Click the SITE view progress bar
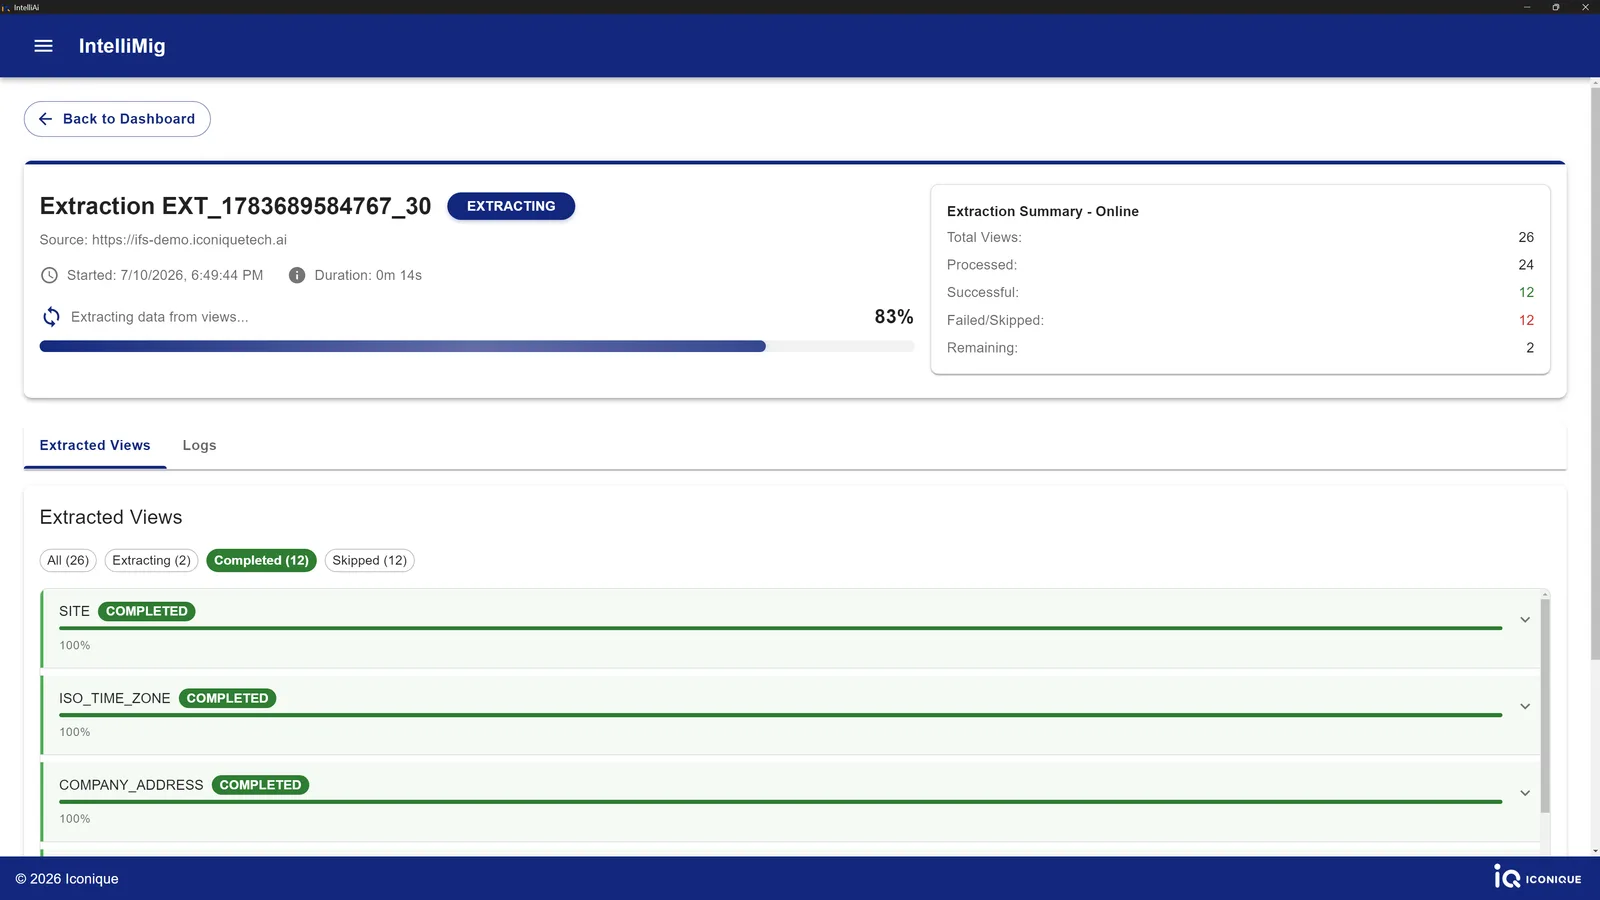The height and width of the screenshot is (900, 1600). (x=781, y=628)
